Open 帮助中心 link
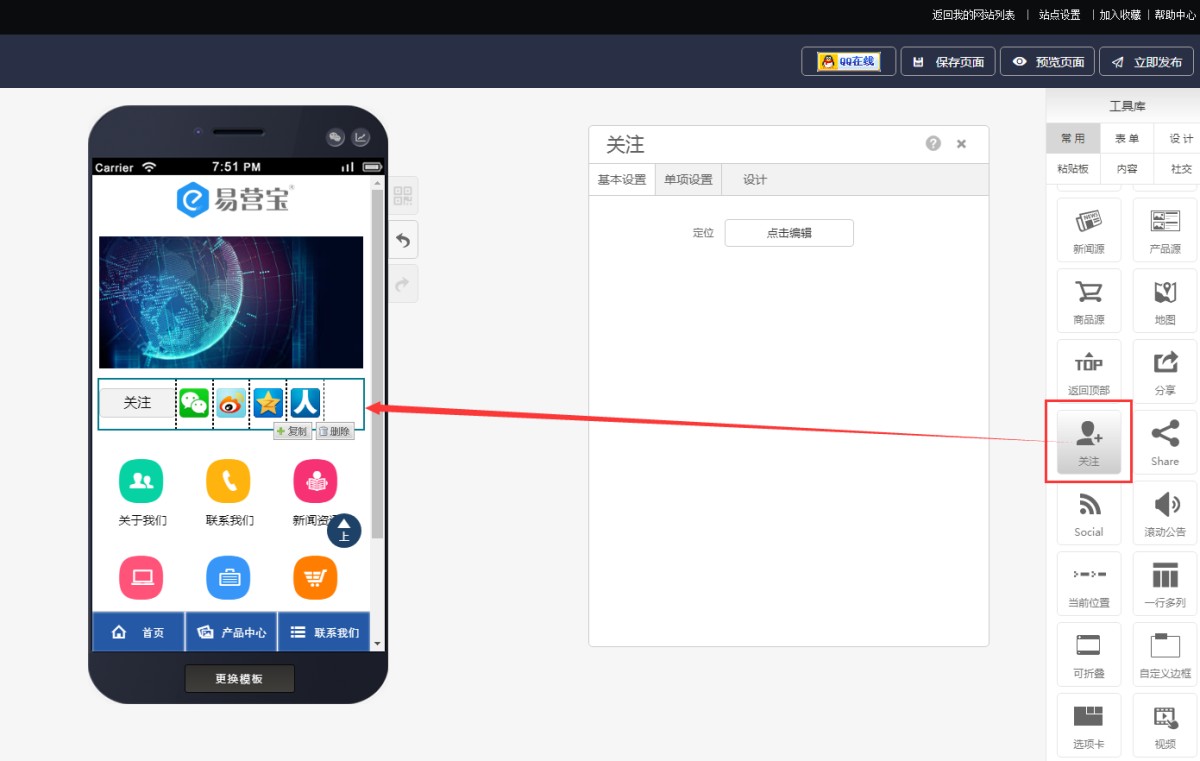This screenshot has height=761, width=1200. coord(1174,15)
